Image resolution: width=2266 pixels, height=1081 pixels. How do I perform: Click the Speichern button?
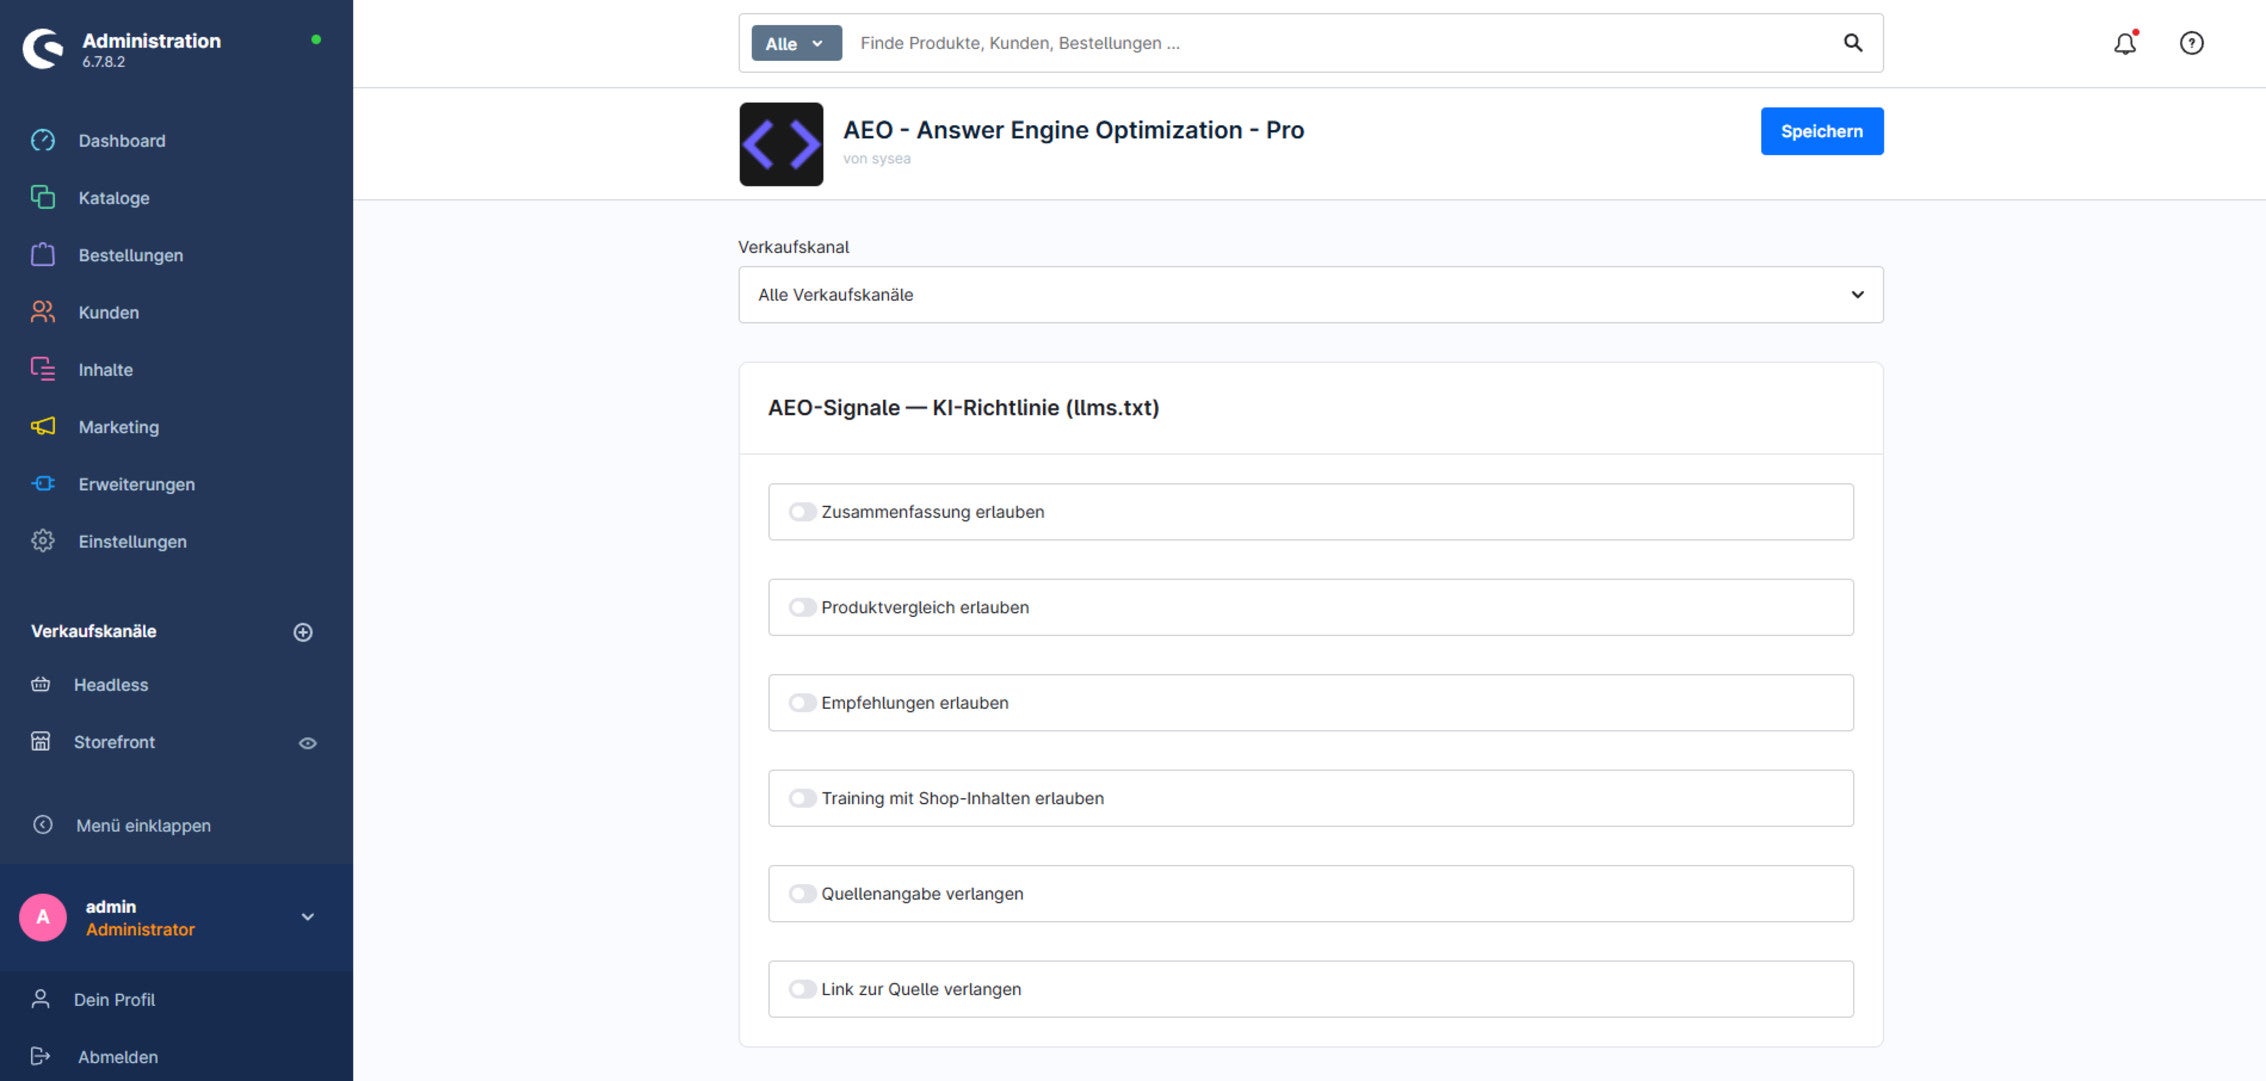pyautogui.click(x=1822, y=131)
